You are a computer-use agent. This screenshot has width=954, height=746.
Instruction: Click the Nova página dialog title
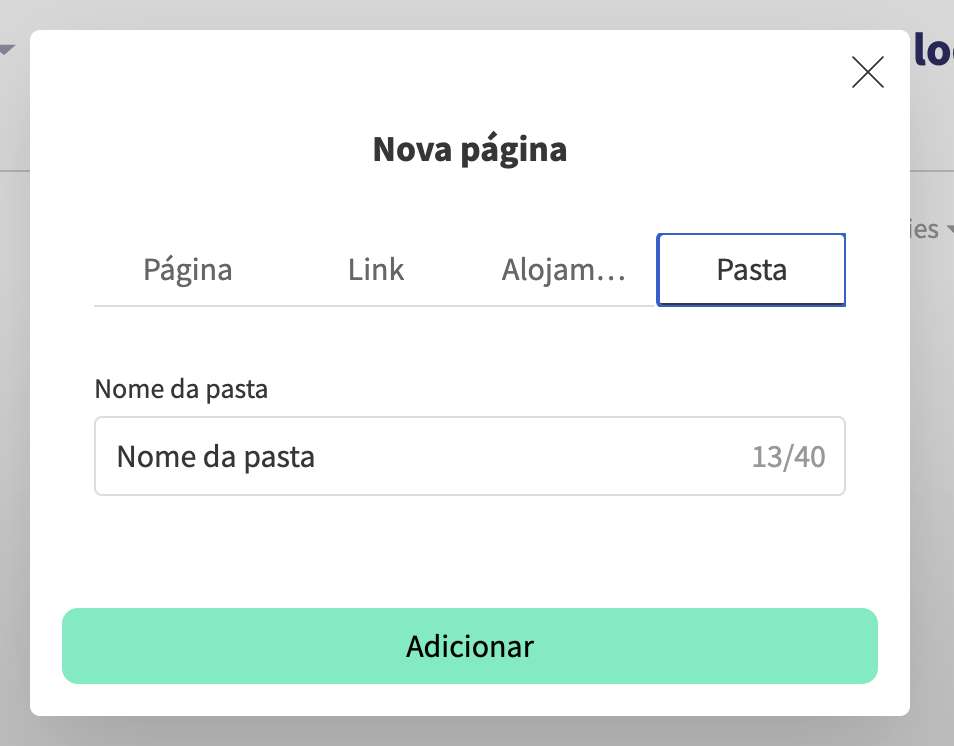coord(469,148)
